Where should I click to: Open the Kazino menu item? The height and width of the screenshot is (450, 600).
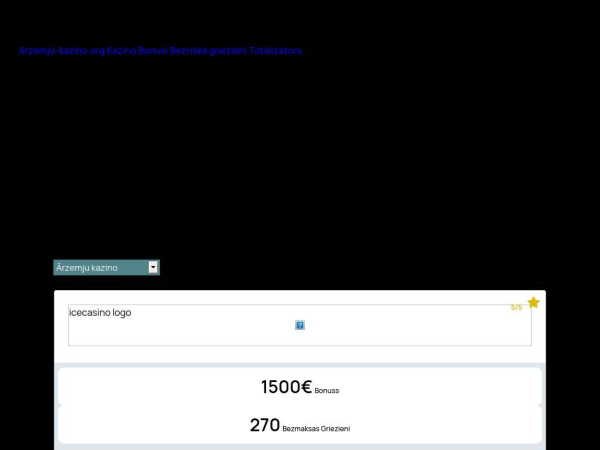121,51
